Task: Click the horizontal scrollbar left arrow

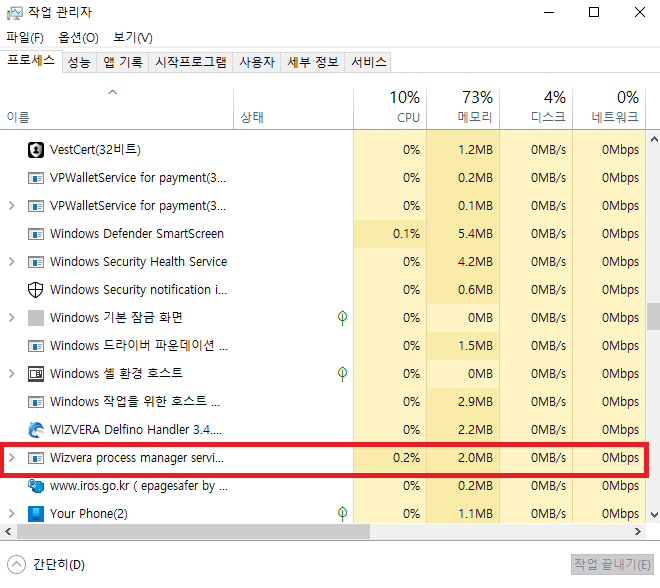Action: pos(8,532)
